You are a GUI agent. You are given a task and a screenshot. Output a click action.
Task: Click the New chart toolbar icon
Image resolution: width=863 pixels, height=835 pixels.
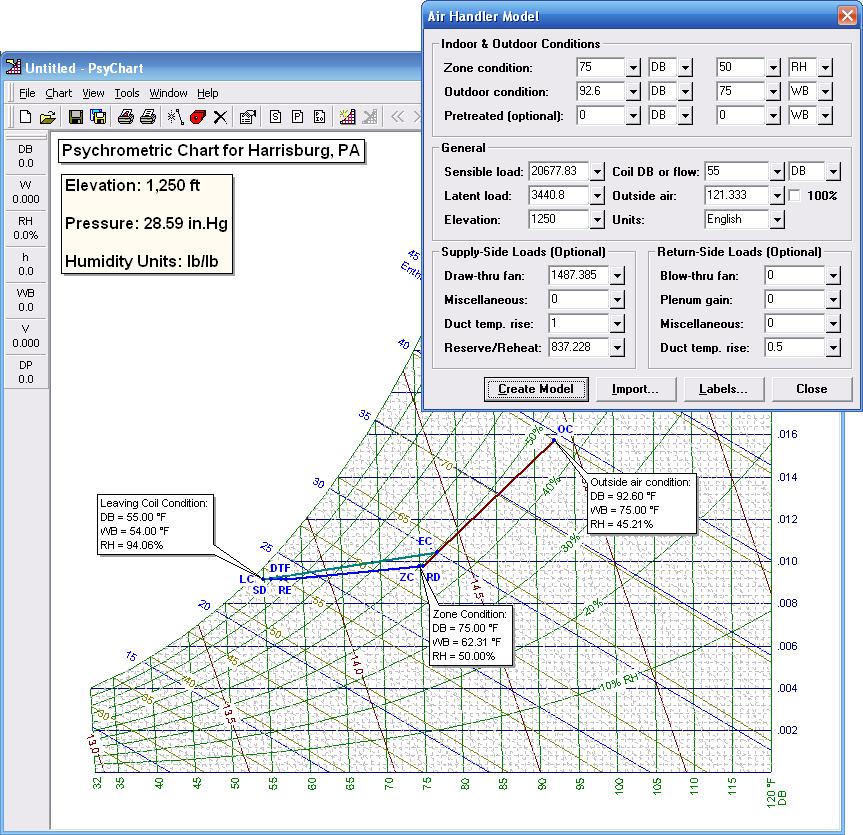click(25, 117)
